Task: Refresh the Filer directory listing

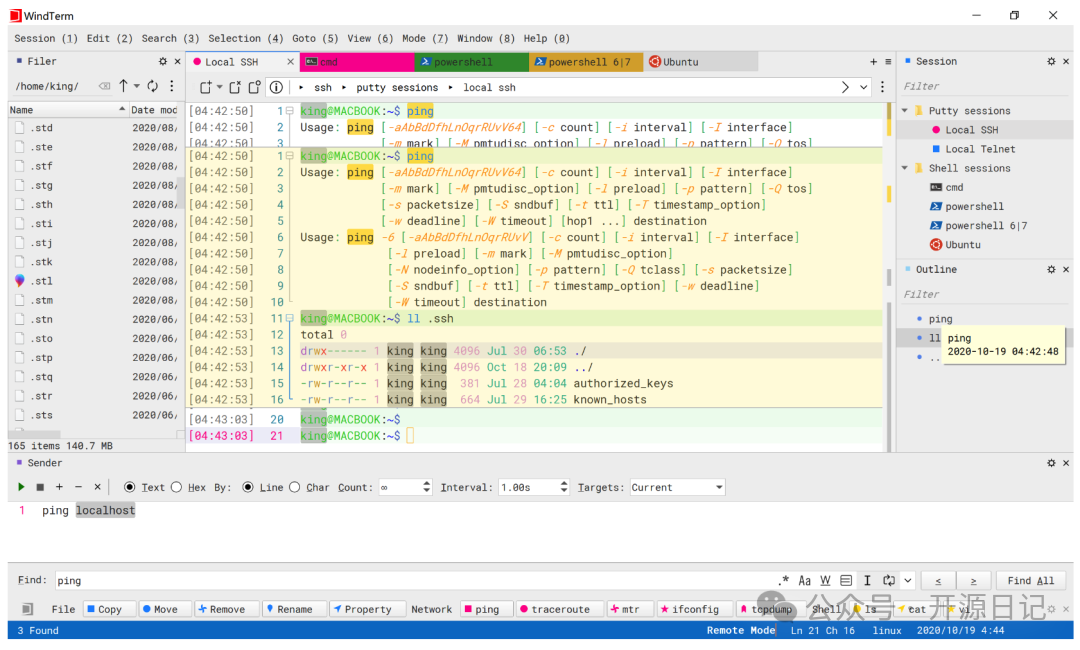Action: coord(152,86)
